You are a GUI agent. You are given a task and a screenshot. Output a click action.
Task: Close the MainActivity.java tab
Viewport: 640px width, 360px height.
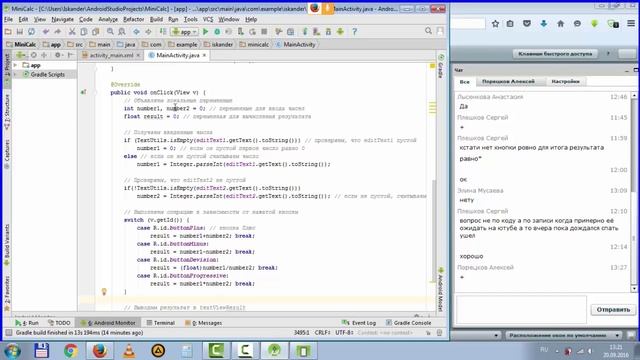tap(204, 55)
